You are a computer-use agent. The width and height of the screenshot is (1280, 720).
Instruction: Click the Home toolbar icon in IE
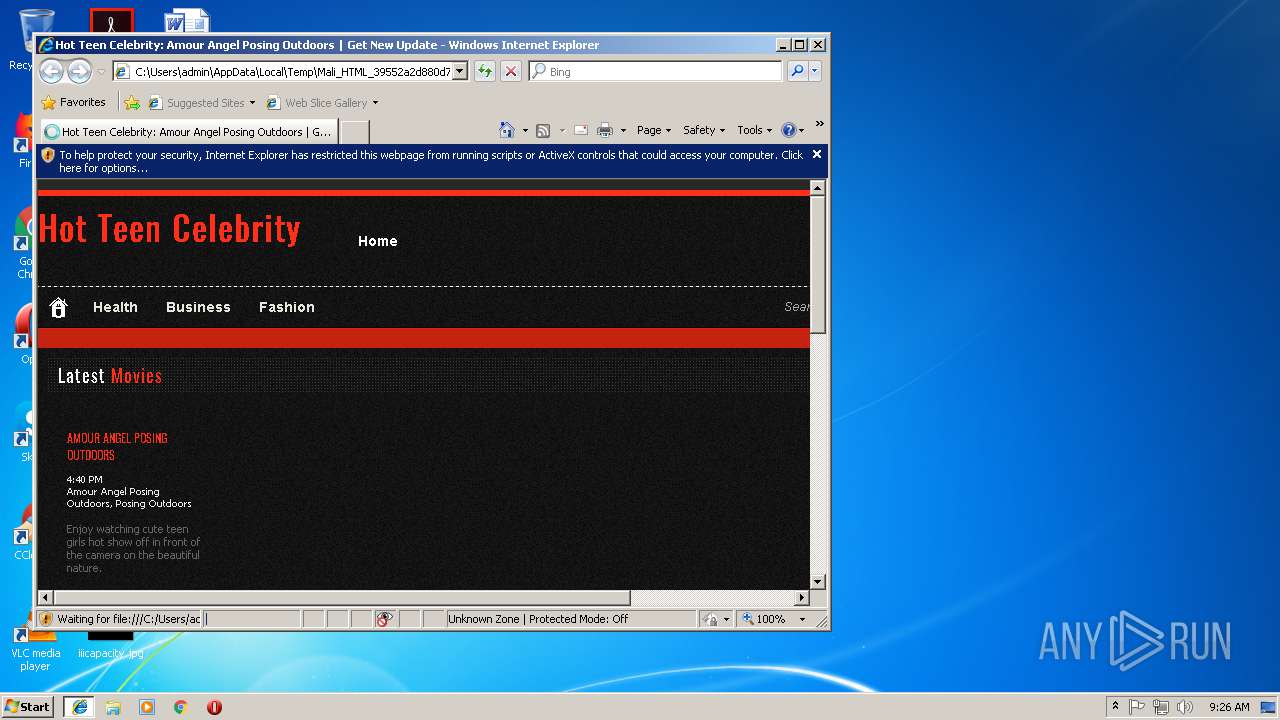(x=507, y=130)
